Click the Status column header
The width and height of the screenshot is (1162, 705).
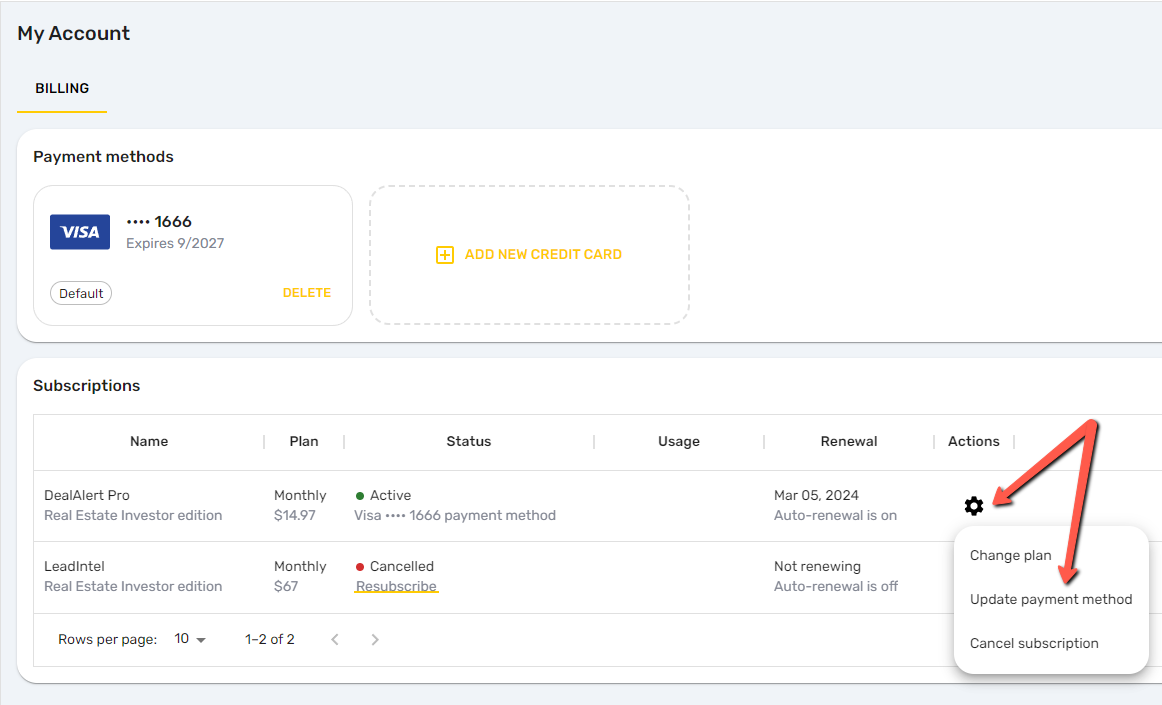pos(468,441)
